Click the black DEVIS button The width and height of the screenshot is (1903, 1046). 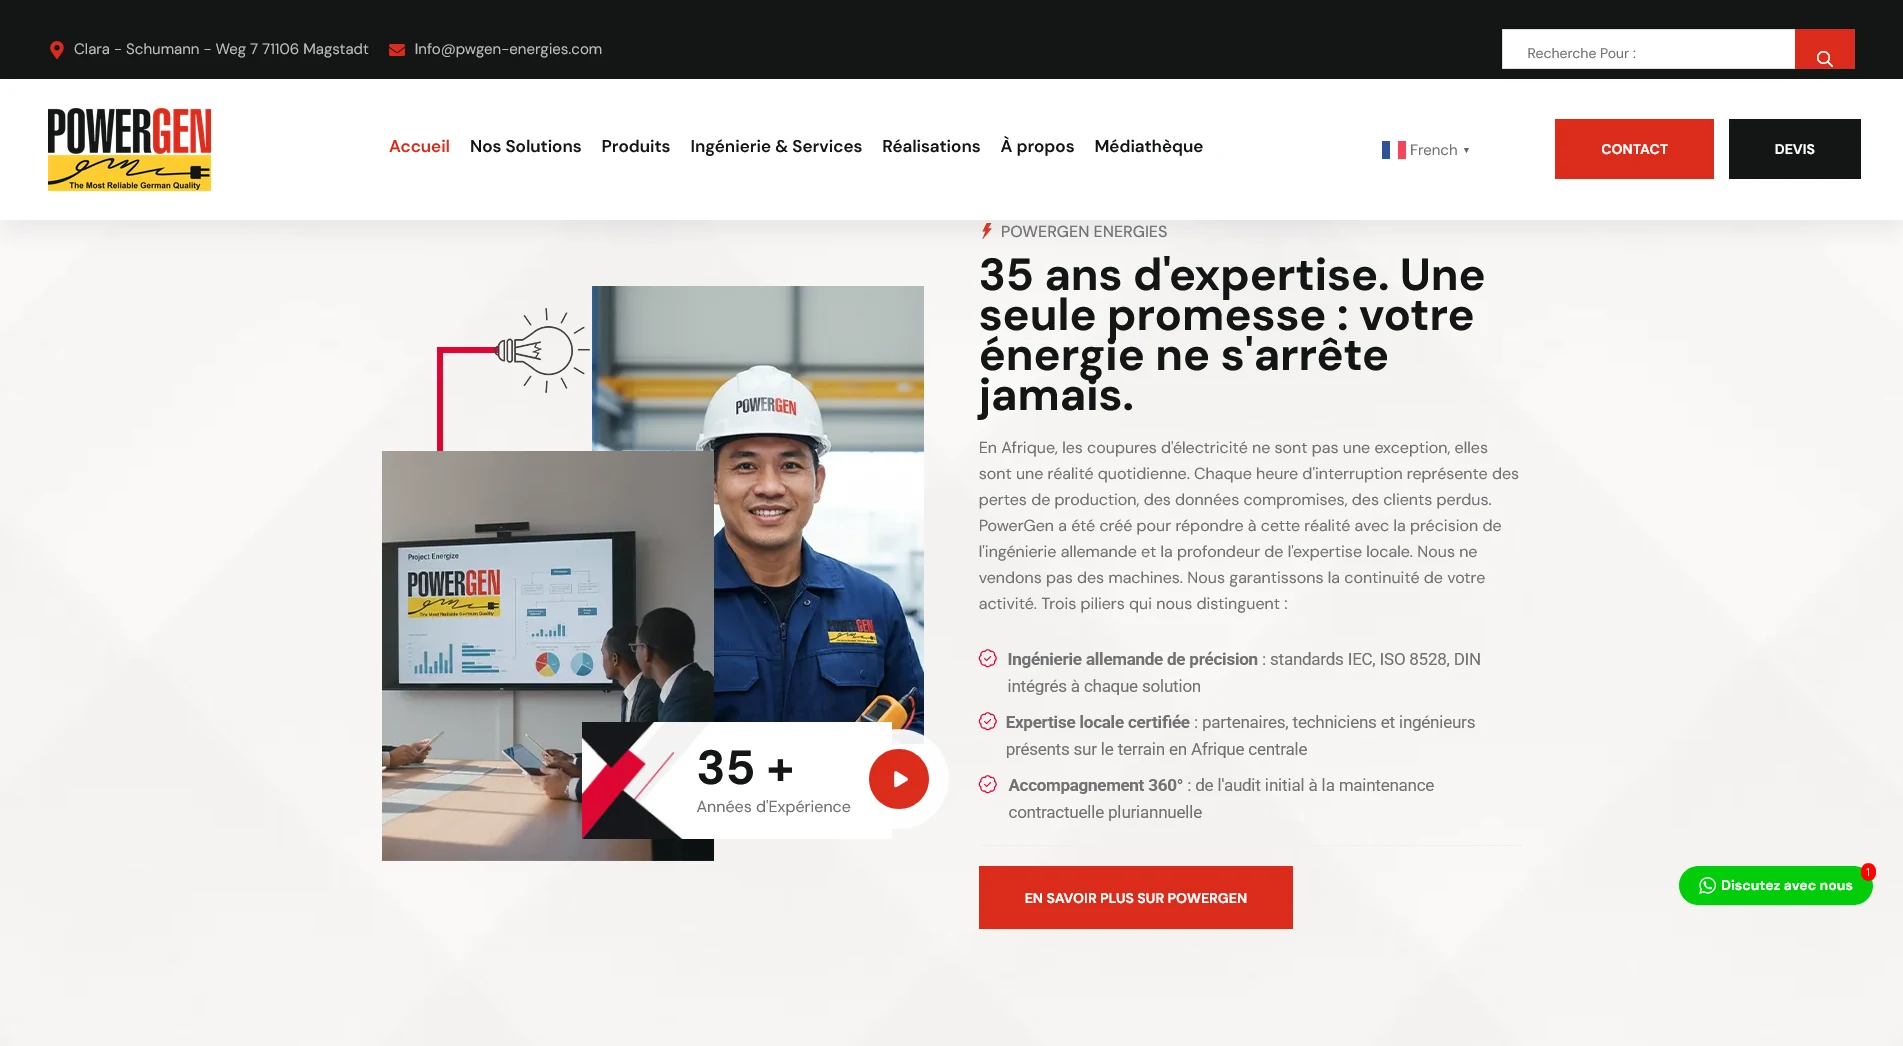(x=1794, y=149)
